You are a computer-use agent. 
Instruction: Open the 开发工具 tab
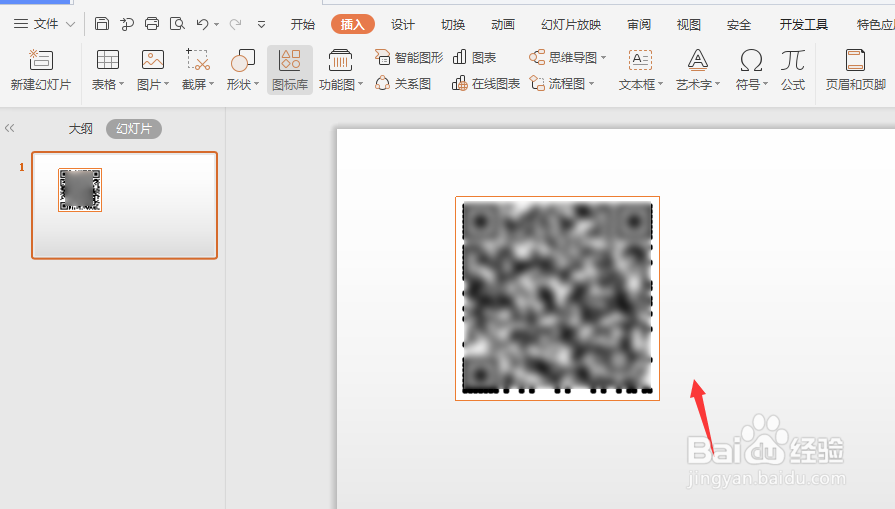click(x=804, y=25)
